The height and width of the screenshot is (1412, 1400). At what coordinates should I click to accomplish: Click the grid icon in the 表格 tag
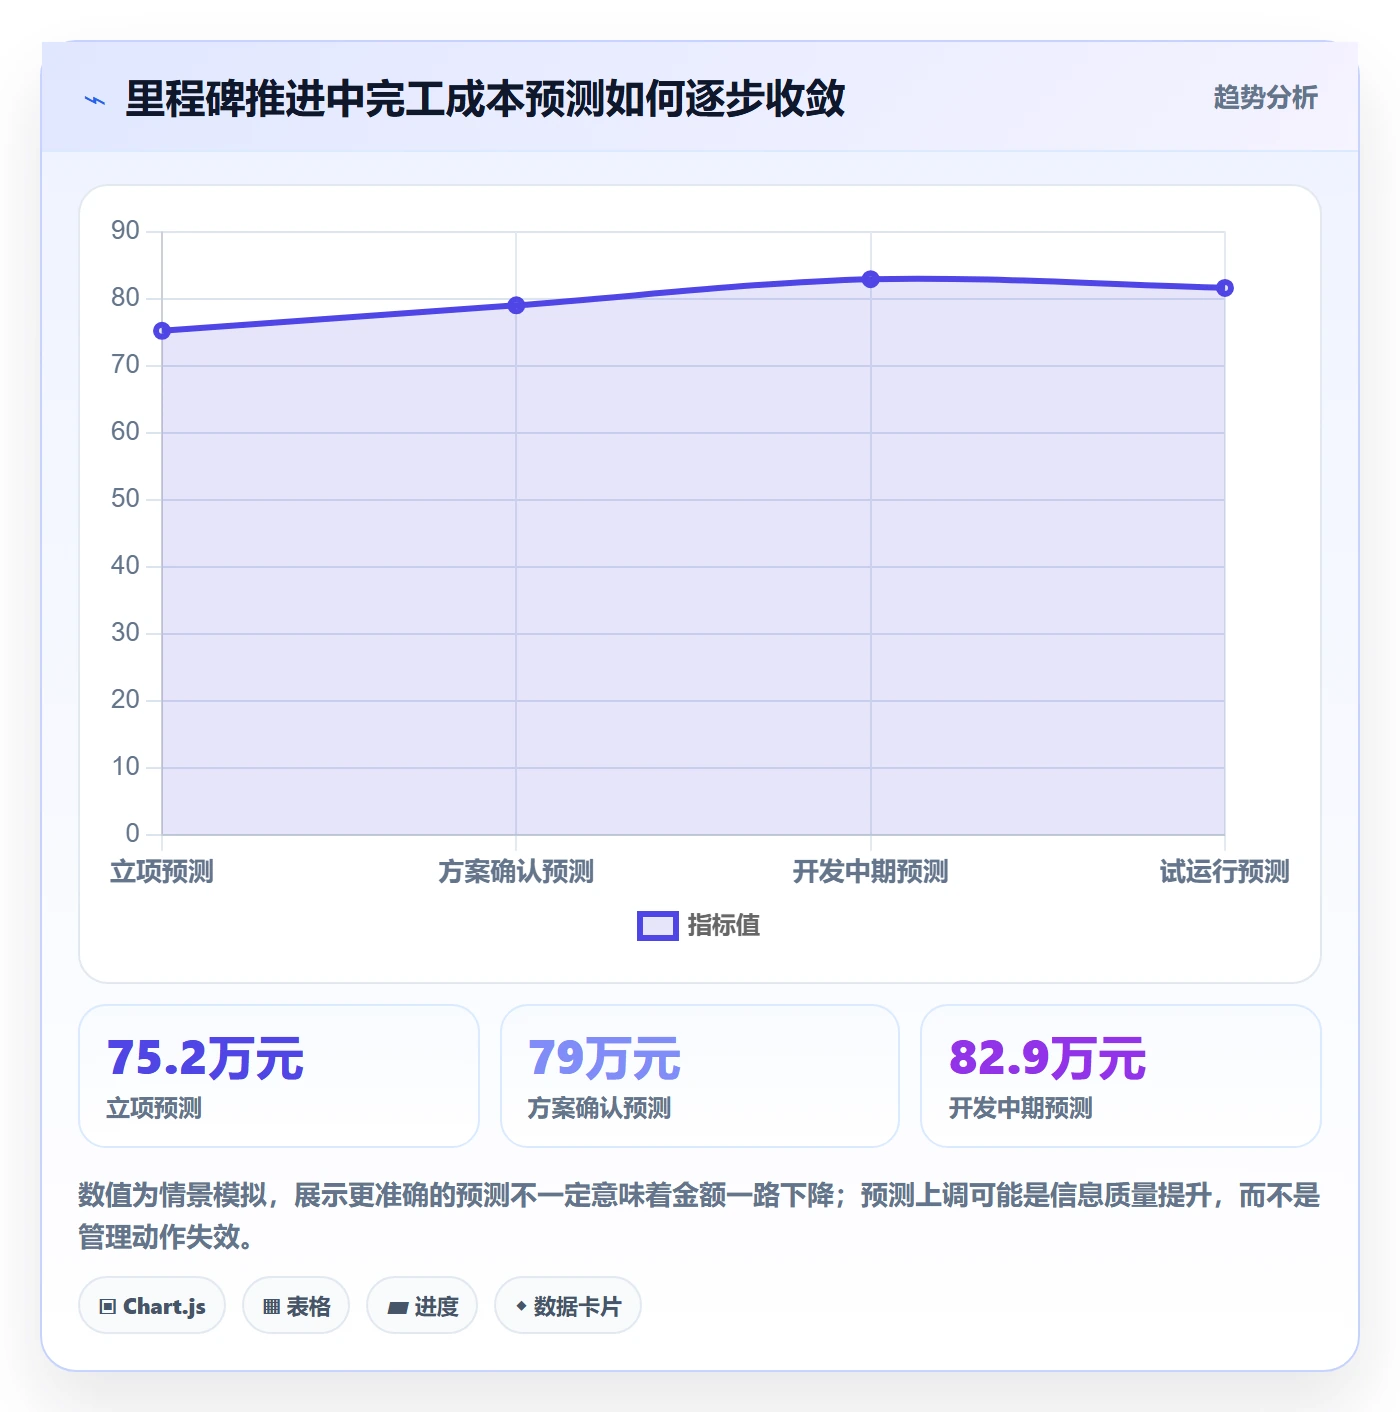271,1306
